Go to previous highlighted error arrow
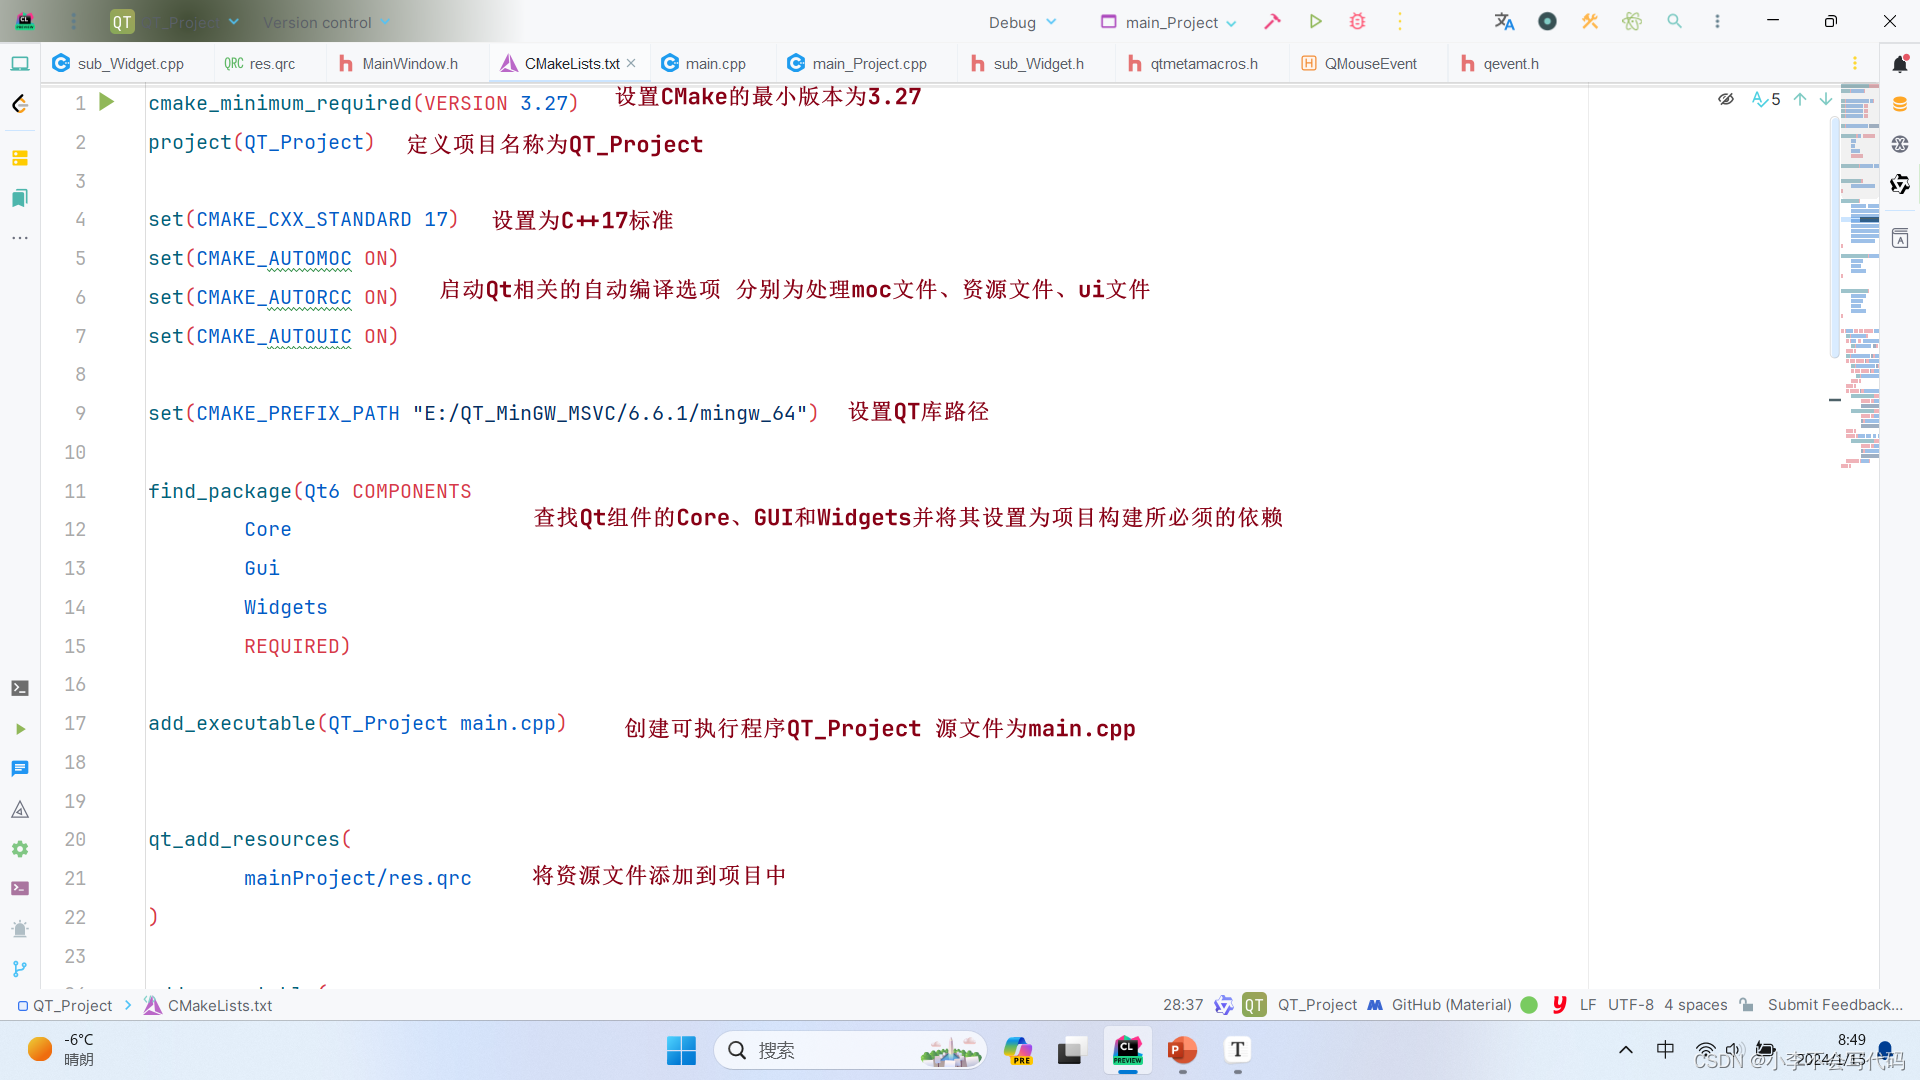 [x=1800, y=99]
